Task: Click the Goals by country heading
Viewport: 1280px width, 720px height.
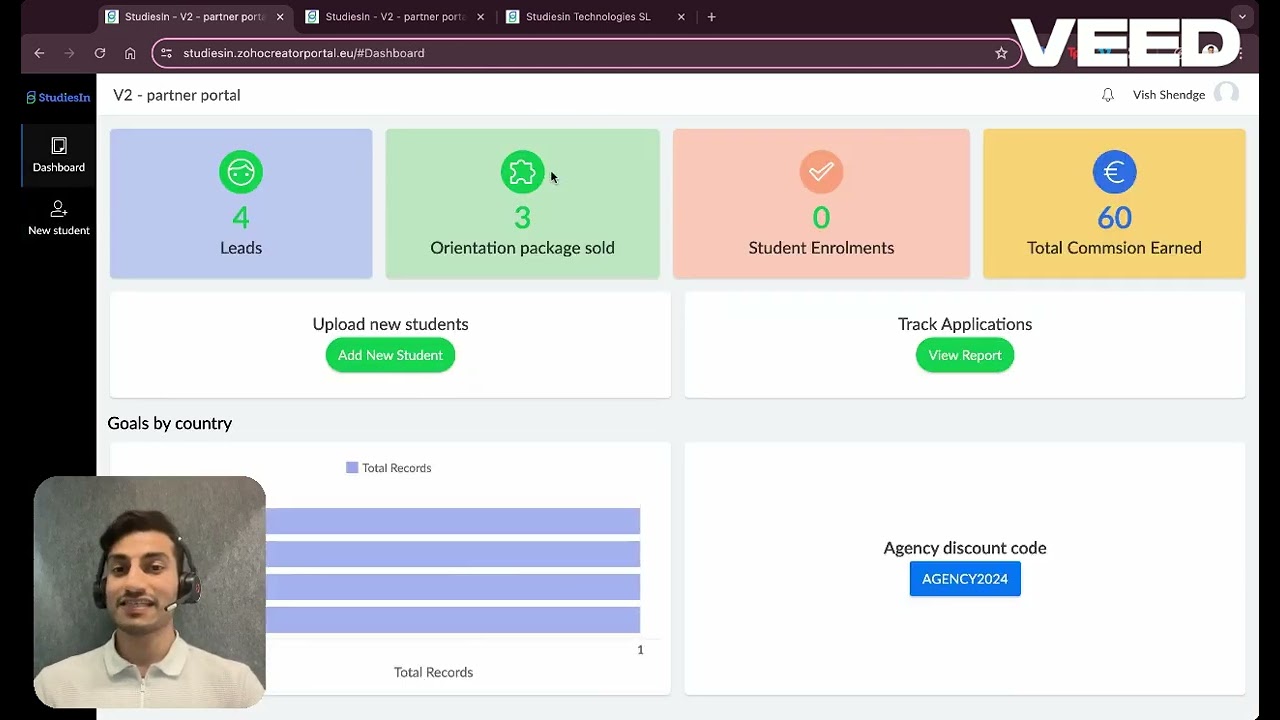Action: click(170, 423)
